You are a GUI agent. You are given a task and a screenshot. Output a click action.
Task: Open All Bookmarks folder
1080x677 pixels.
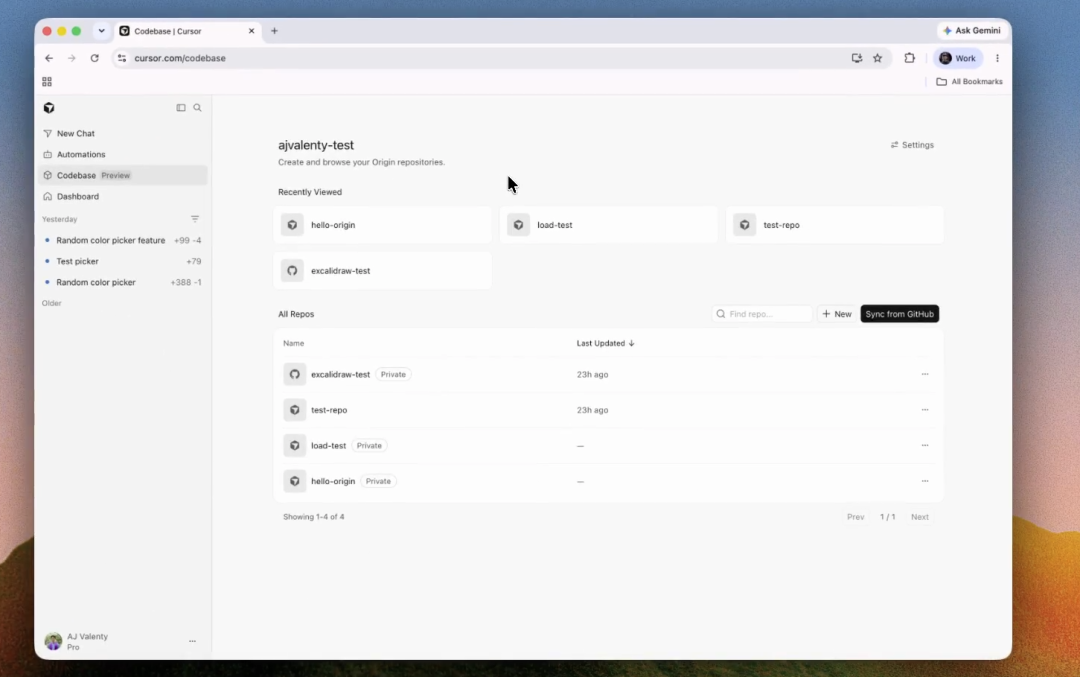coord(969,81)
